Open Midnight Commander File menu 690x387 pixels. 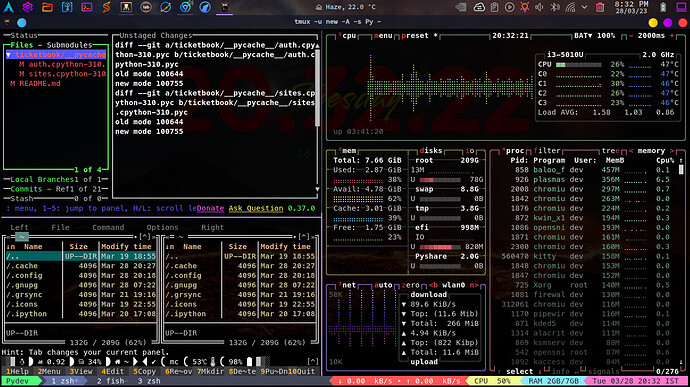click(x=60, y=228)
